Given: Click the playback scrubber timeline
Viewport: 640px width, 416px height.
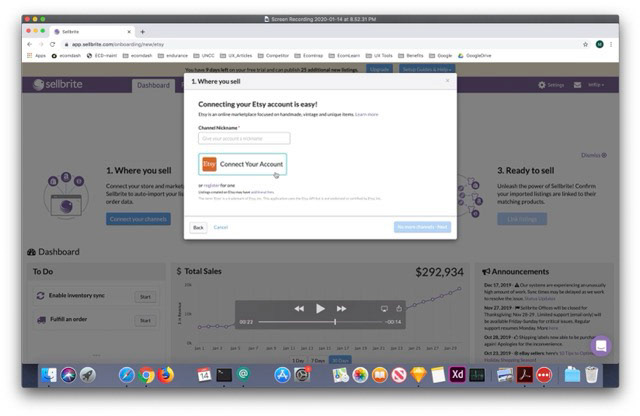Looking at the screenshot, I should [x=320, y=322].
